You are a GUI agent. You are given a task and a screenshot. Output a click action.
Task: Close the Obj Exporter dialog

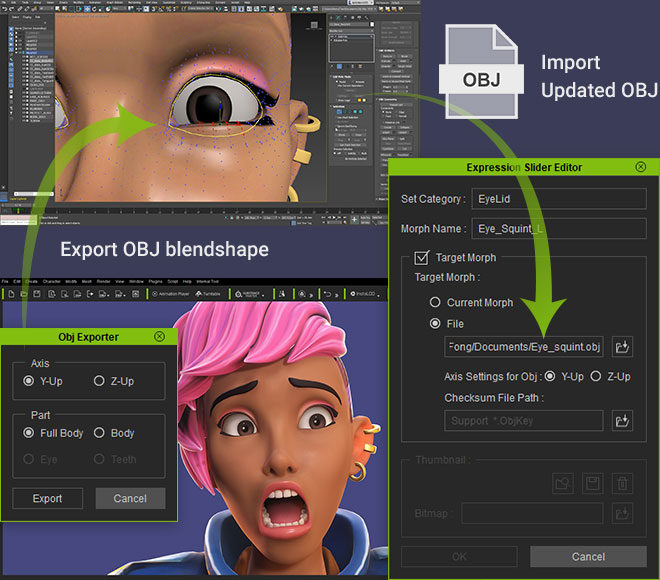[x=159, y=337]
